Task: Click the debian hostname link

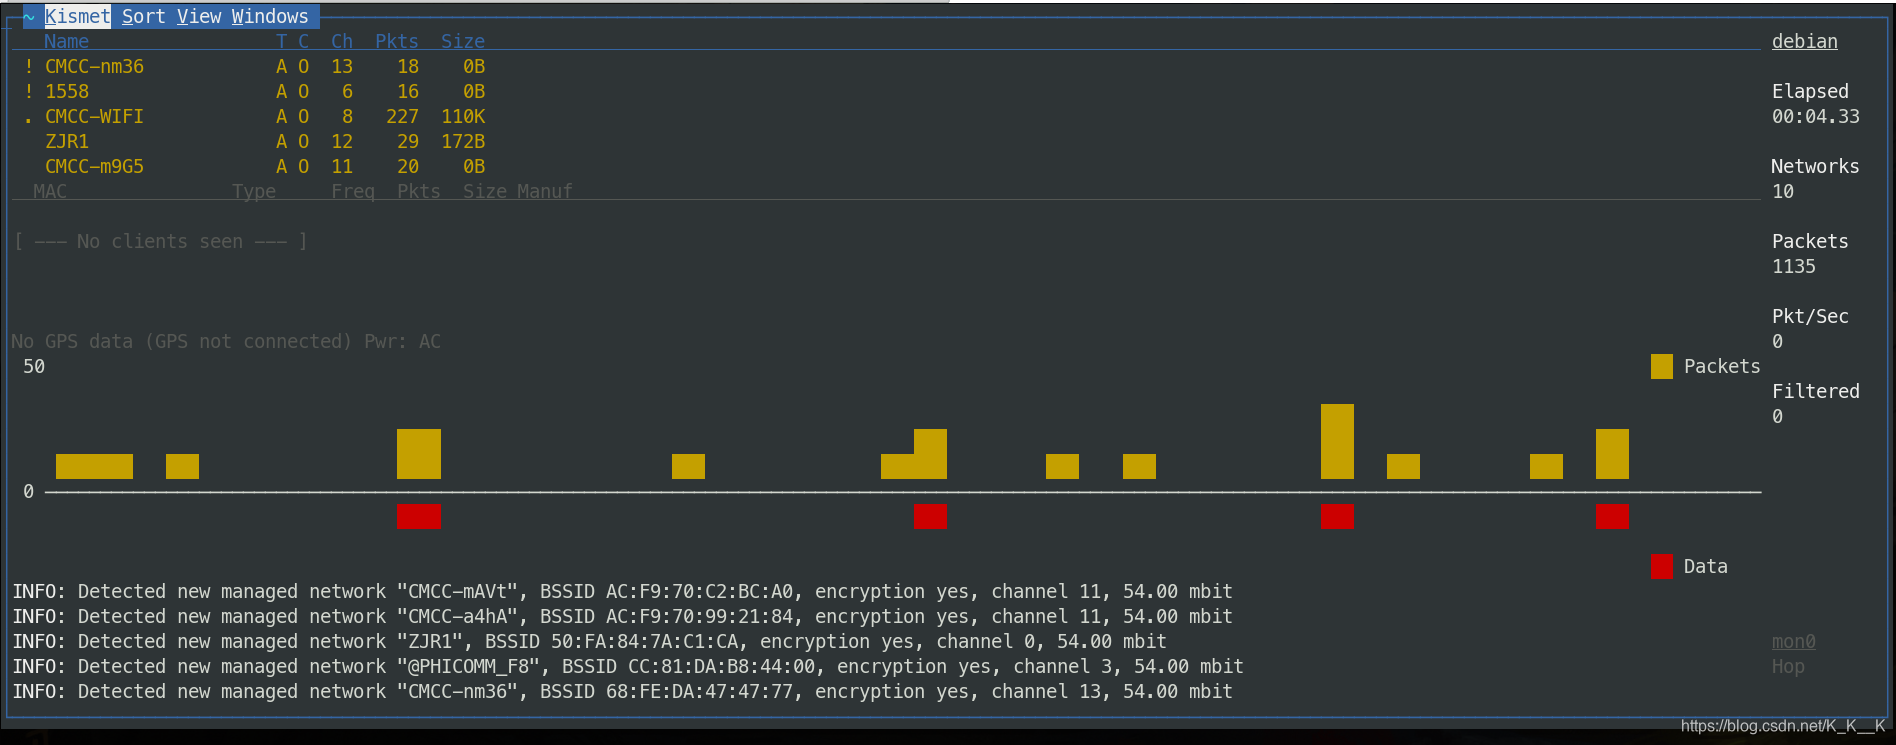Action: tap(1805, 41)
